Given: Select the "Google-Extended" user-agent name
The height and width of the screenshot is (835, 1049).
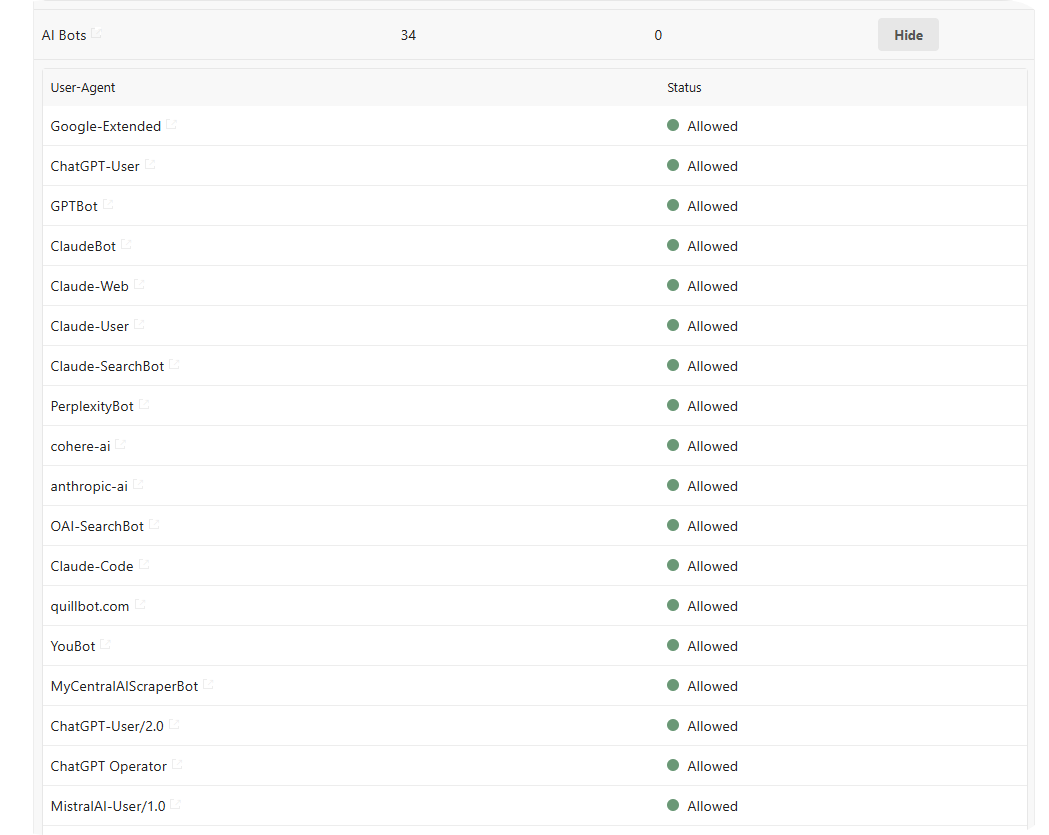Looking at the screenshot, I should pos(106,126).
